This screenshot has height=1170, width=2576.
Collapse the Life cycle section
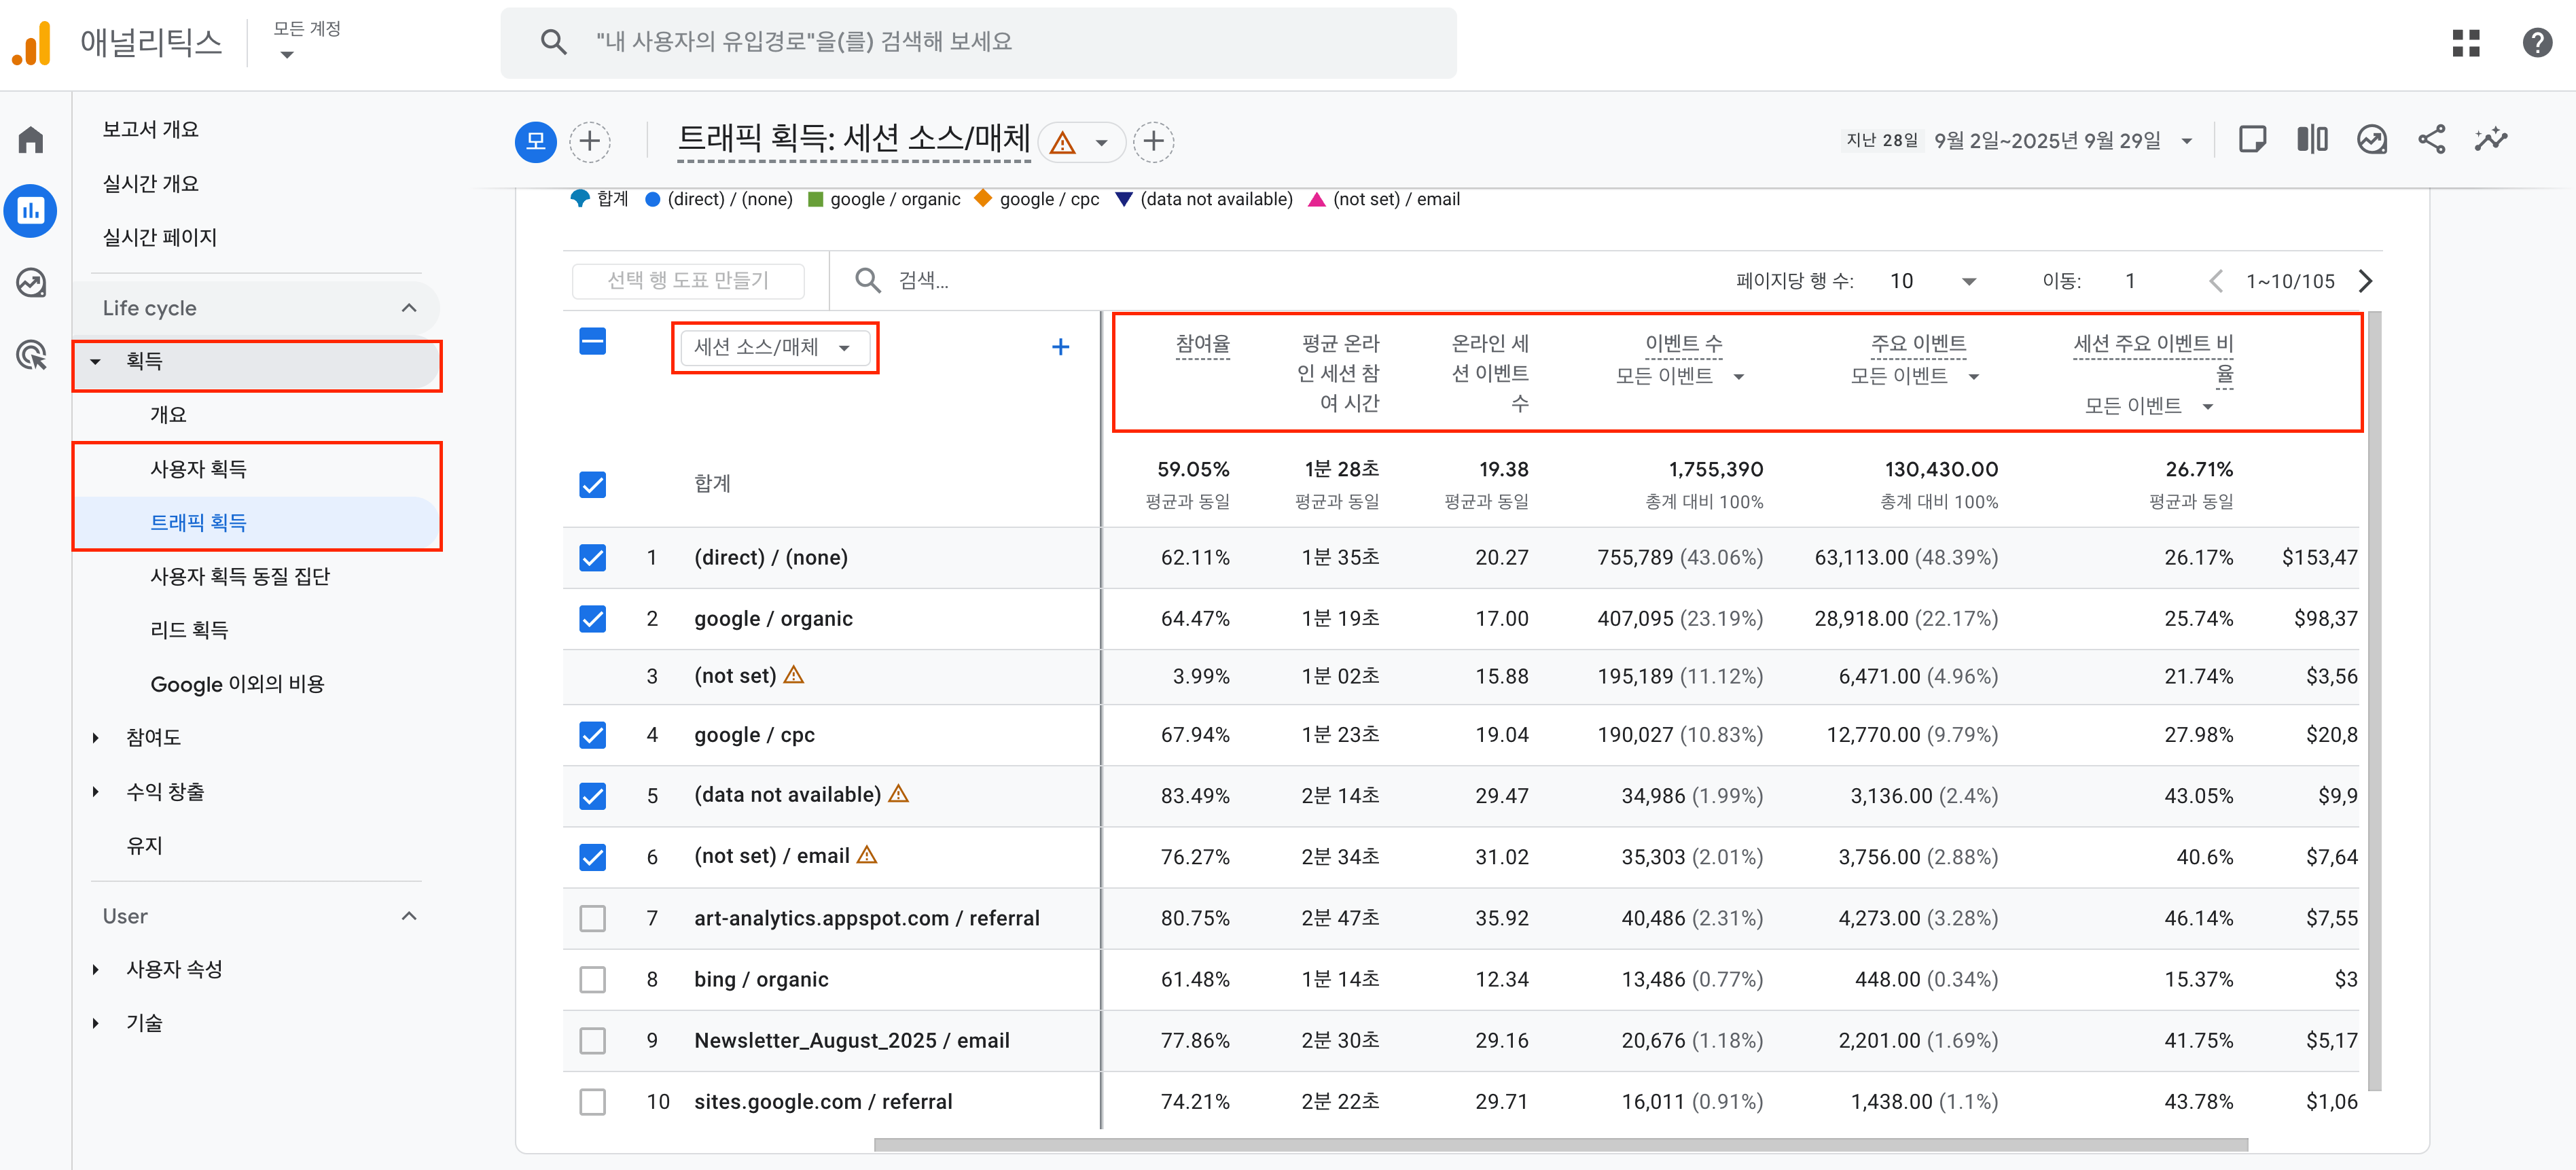click(x=408, y=308)
